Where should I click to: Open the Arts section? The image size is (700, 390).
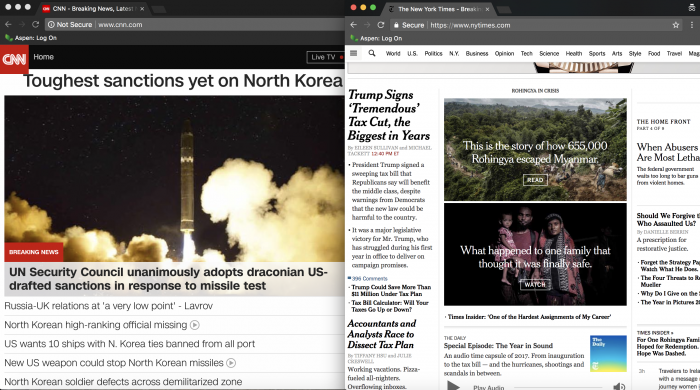coord(617,54)
